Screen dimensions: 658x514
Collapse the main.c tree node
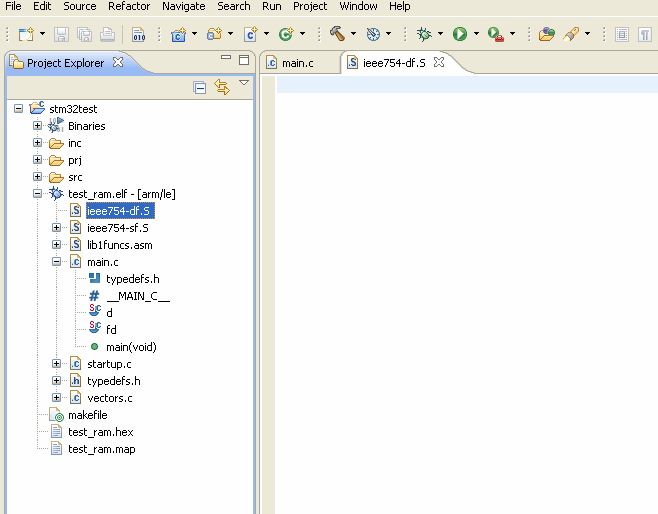click(x=56, y=261)
